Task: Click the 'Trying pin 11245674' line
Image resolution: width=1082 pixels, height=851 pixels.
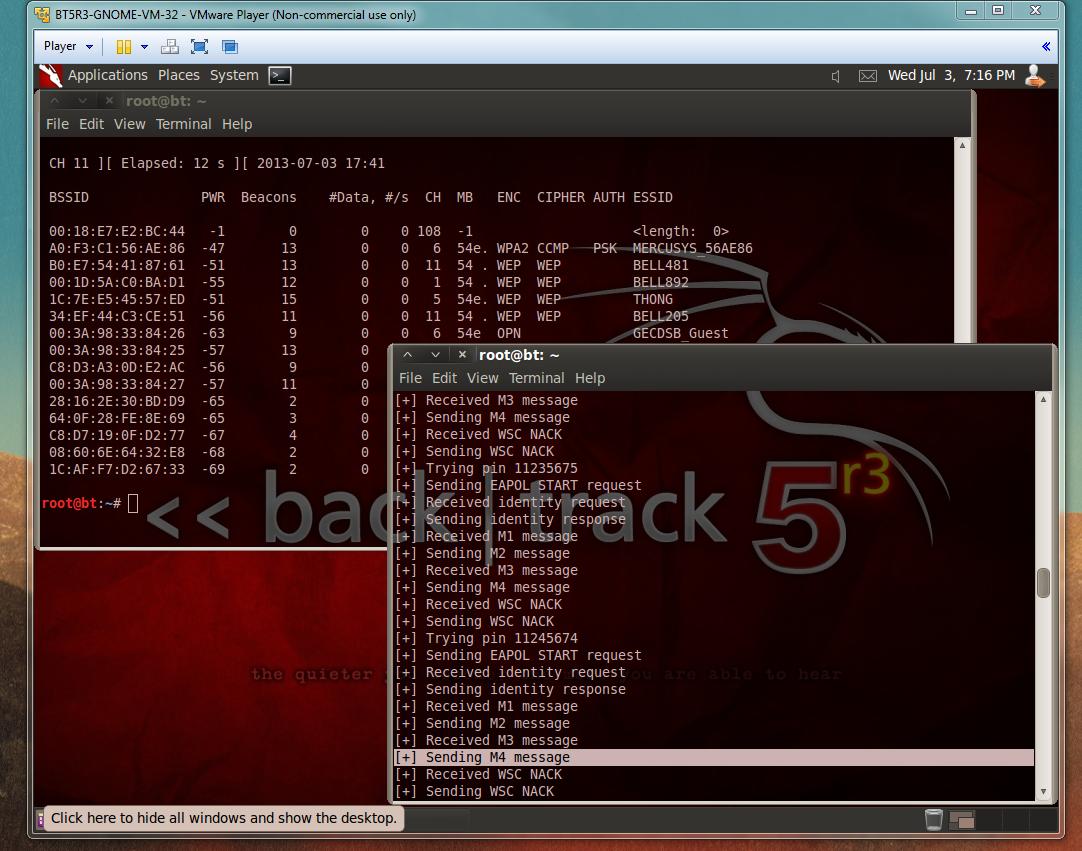Action: click(x=486, y=638)
